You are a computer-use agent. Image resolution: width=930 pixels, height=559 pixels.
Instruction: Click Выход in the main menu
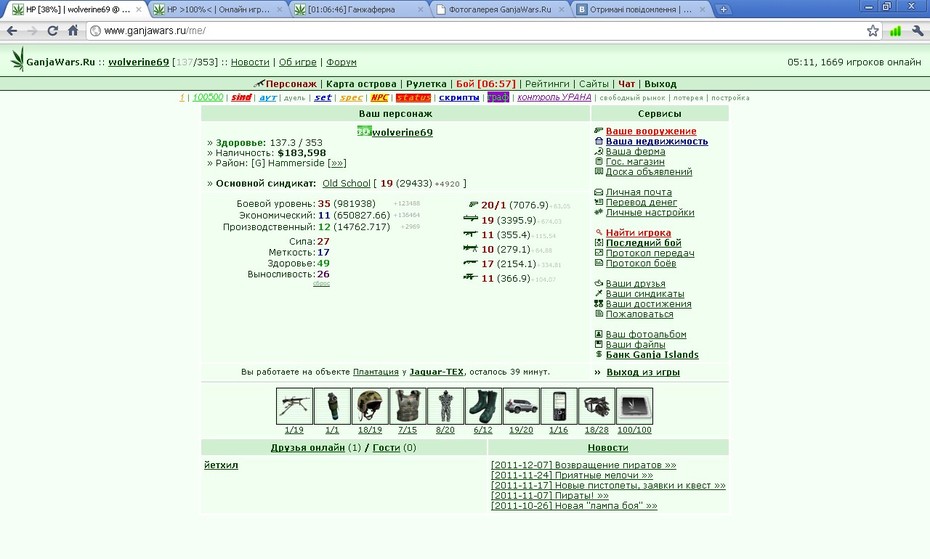pyautogui.click(x=661, y=84)
